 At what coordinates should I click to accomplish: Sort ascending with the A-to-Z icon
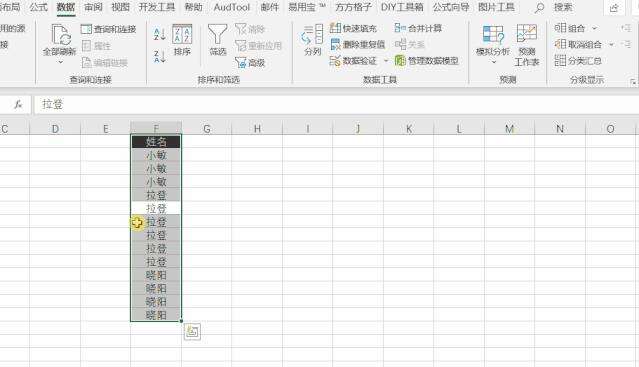[159, 34]
